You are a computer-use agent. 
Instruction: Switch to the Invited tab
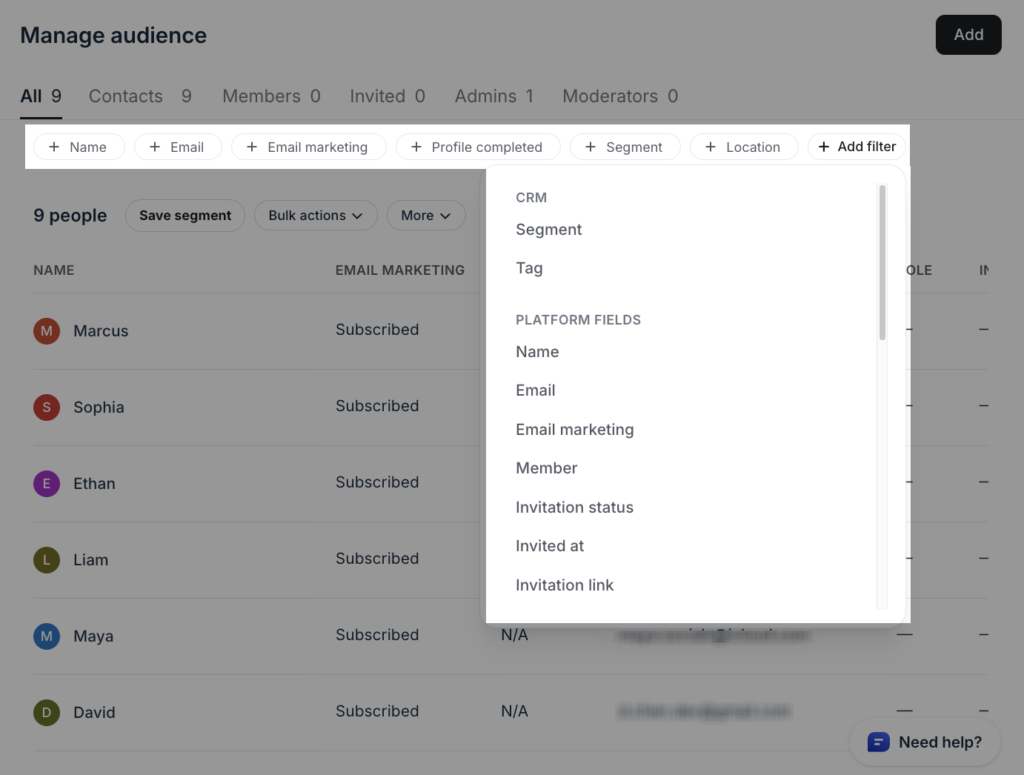[387, 96]
